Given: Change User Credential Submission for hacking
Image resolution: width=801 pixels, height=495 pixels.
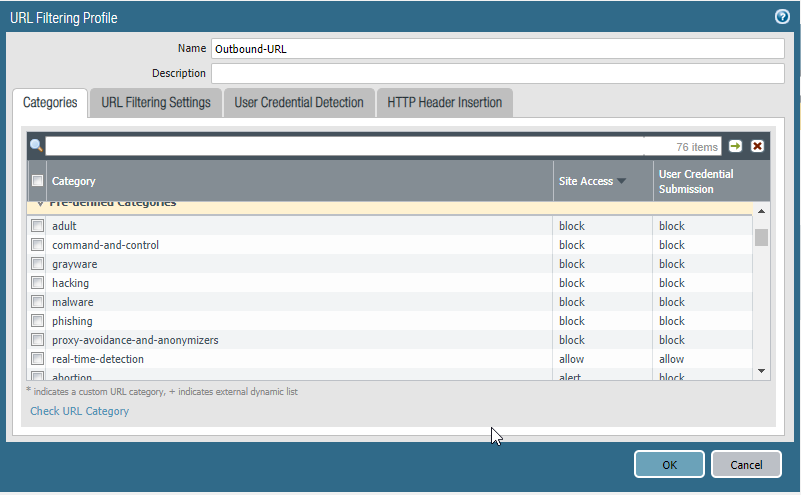Looking at the screenshot, I should click(672, 283).
